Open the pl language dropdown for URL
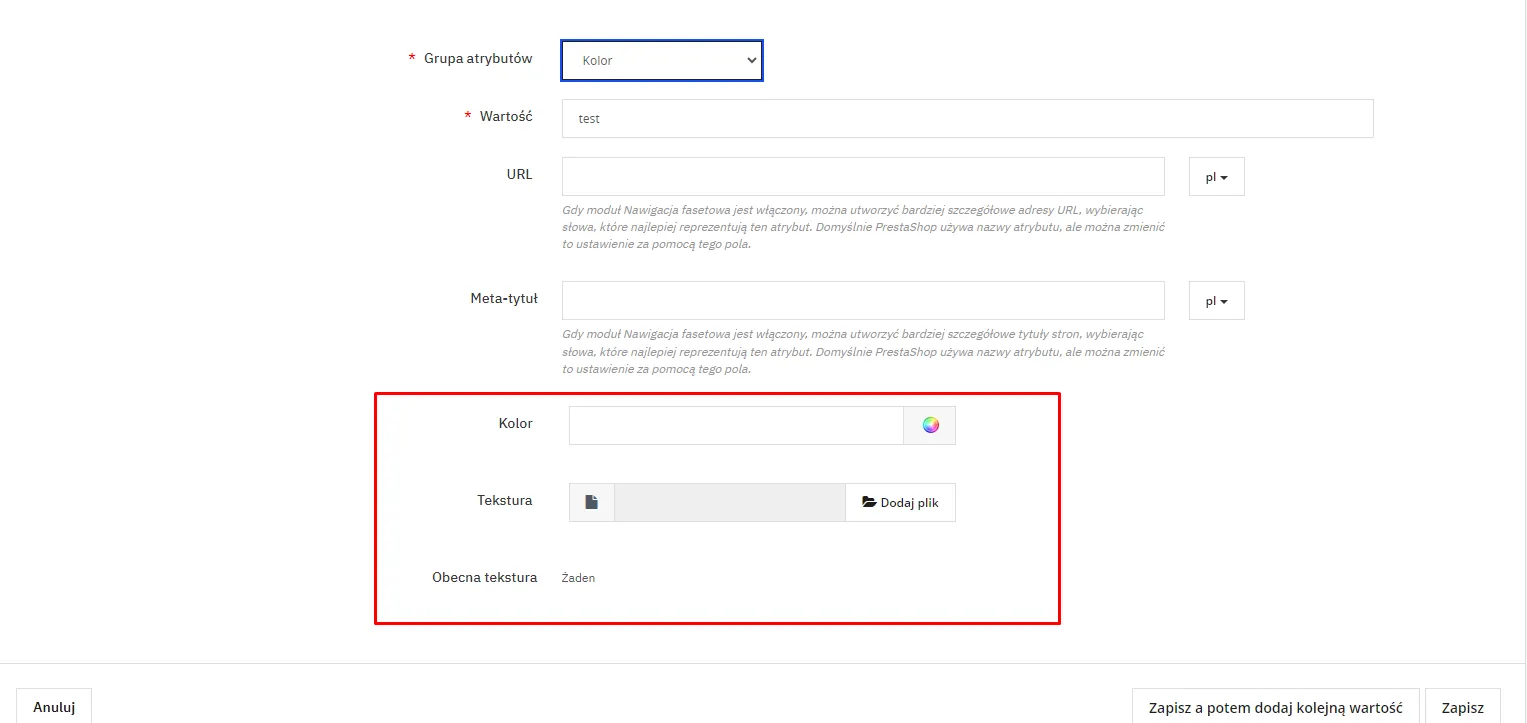 point(1216,177)
